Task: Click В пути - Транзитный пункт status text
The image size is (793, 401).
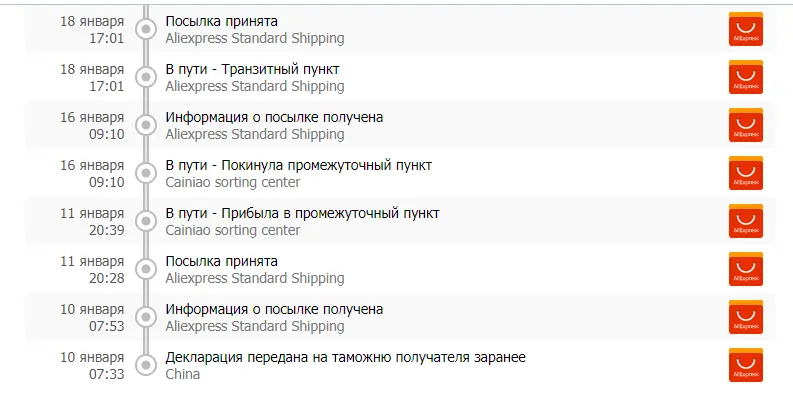Action: tap(252, 69)
